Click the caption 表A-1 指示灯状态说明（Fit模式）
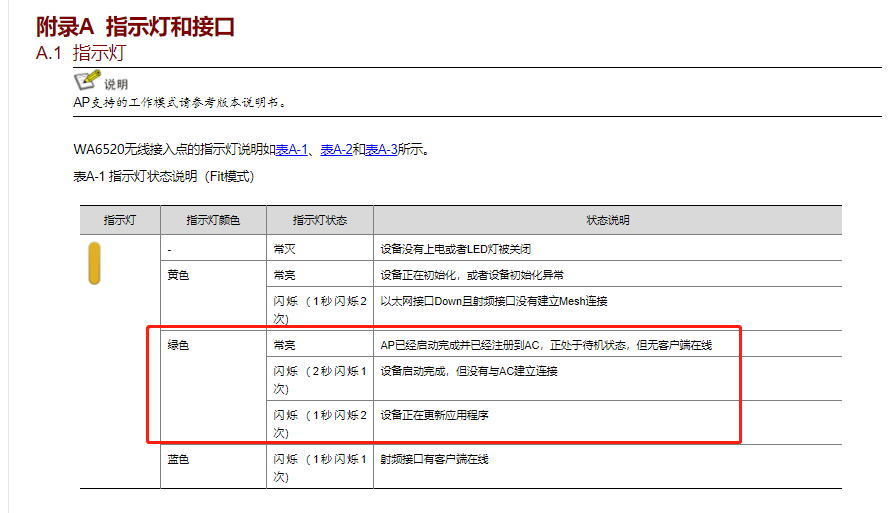Screen dimensions: 892x513 [x=164, y=176]
